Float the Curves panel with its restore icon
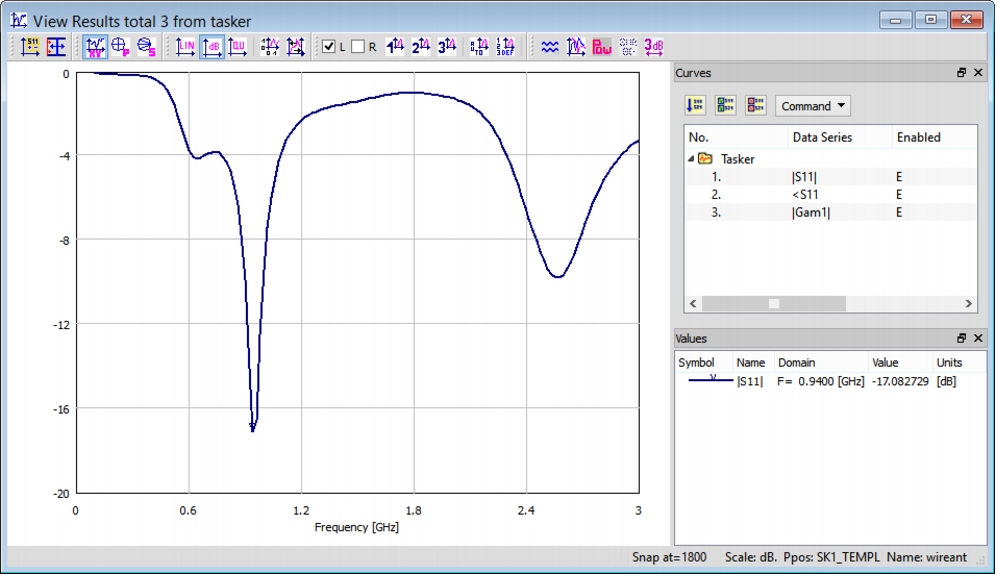Image resolution: width=997 pixels, height=576 pixels. pos(961,73)
